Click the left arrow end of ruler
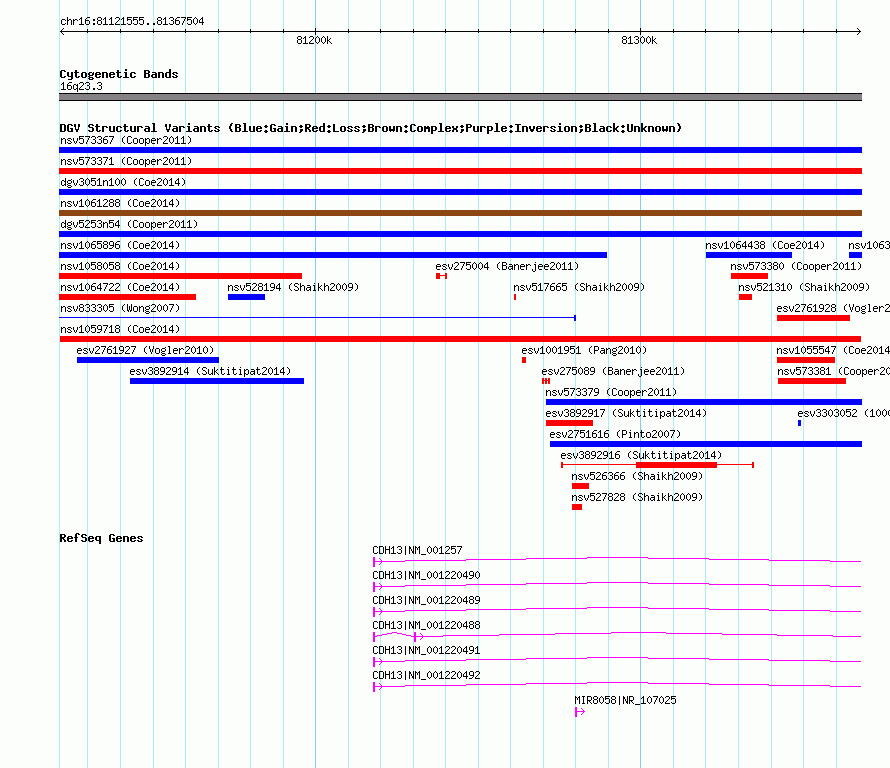The width and height of the screenshot is (890, 768). pyautogui.click(x=62, y=32)
